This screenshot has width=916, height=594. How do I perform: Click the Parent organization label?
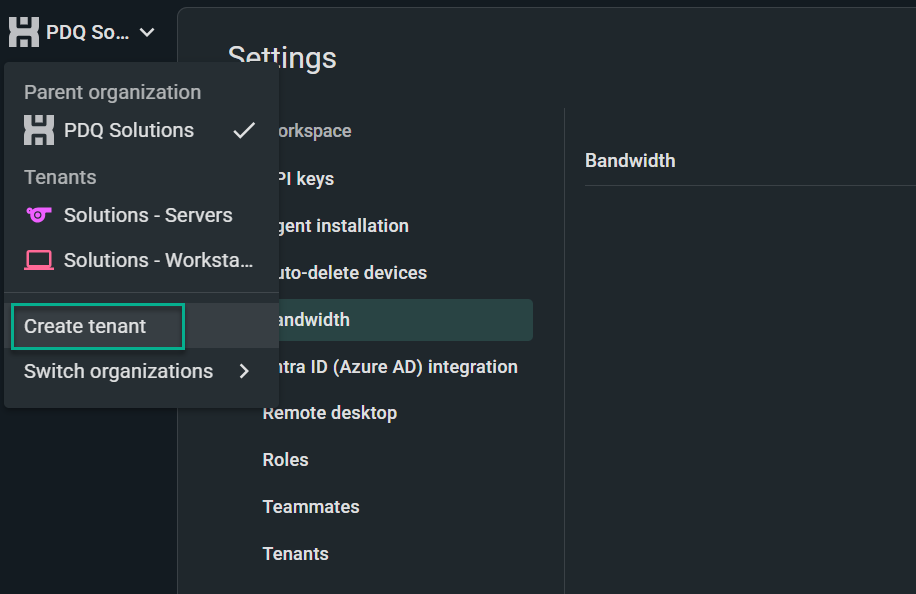pos(112,92)
